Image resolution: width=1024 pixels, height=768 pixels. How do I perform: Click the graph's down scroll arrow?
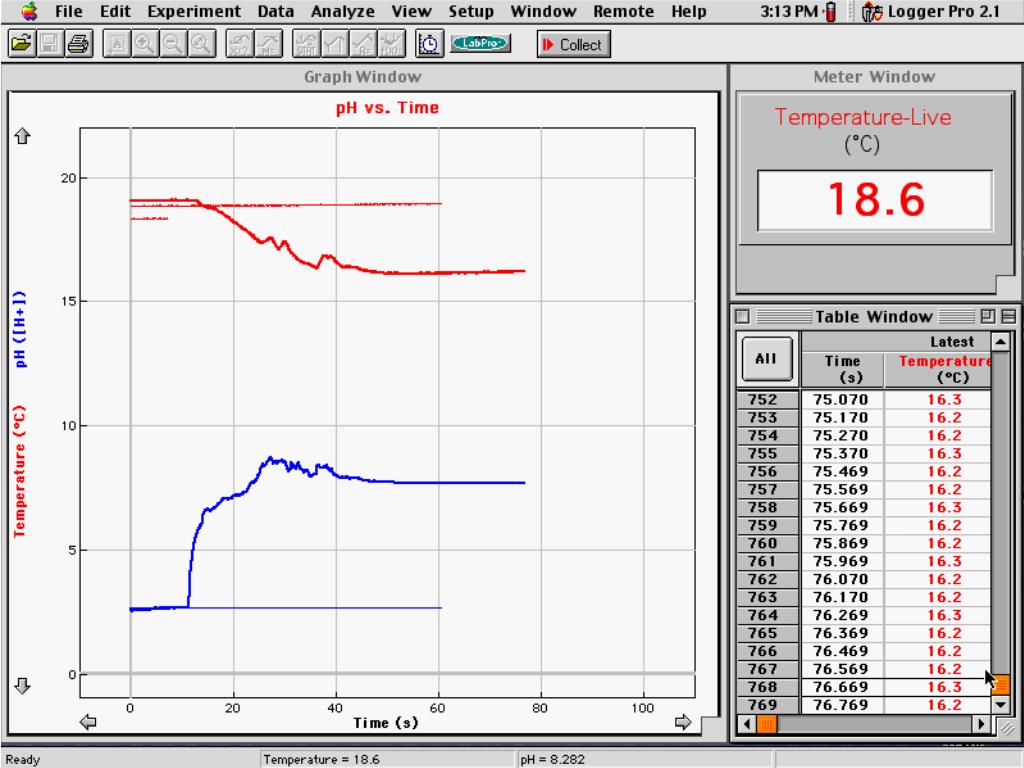point(22,685)
